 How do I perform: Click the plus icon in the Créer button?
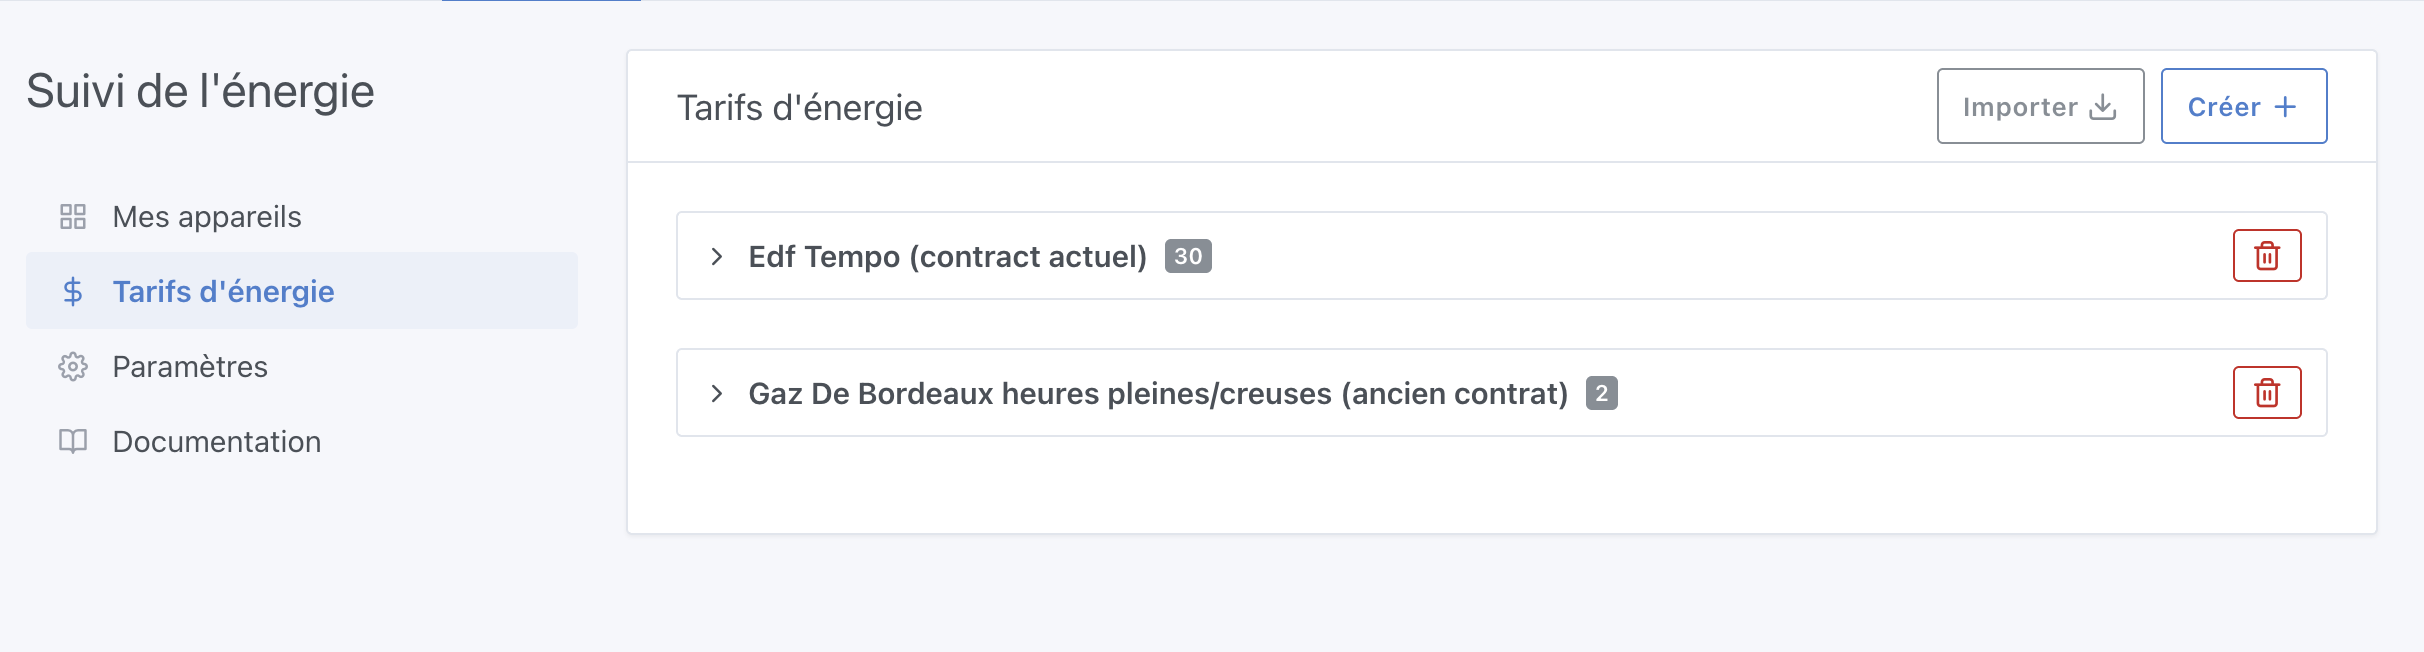click(2286, 106)
